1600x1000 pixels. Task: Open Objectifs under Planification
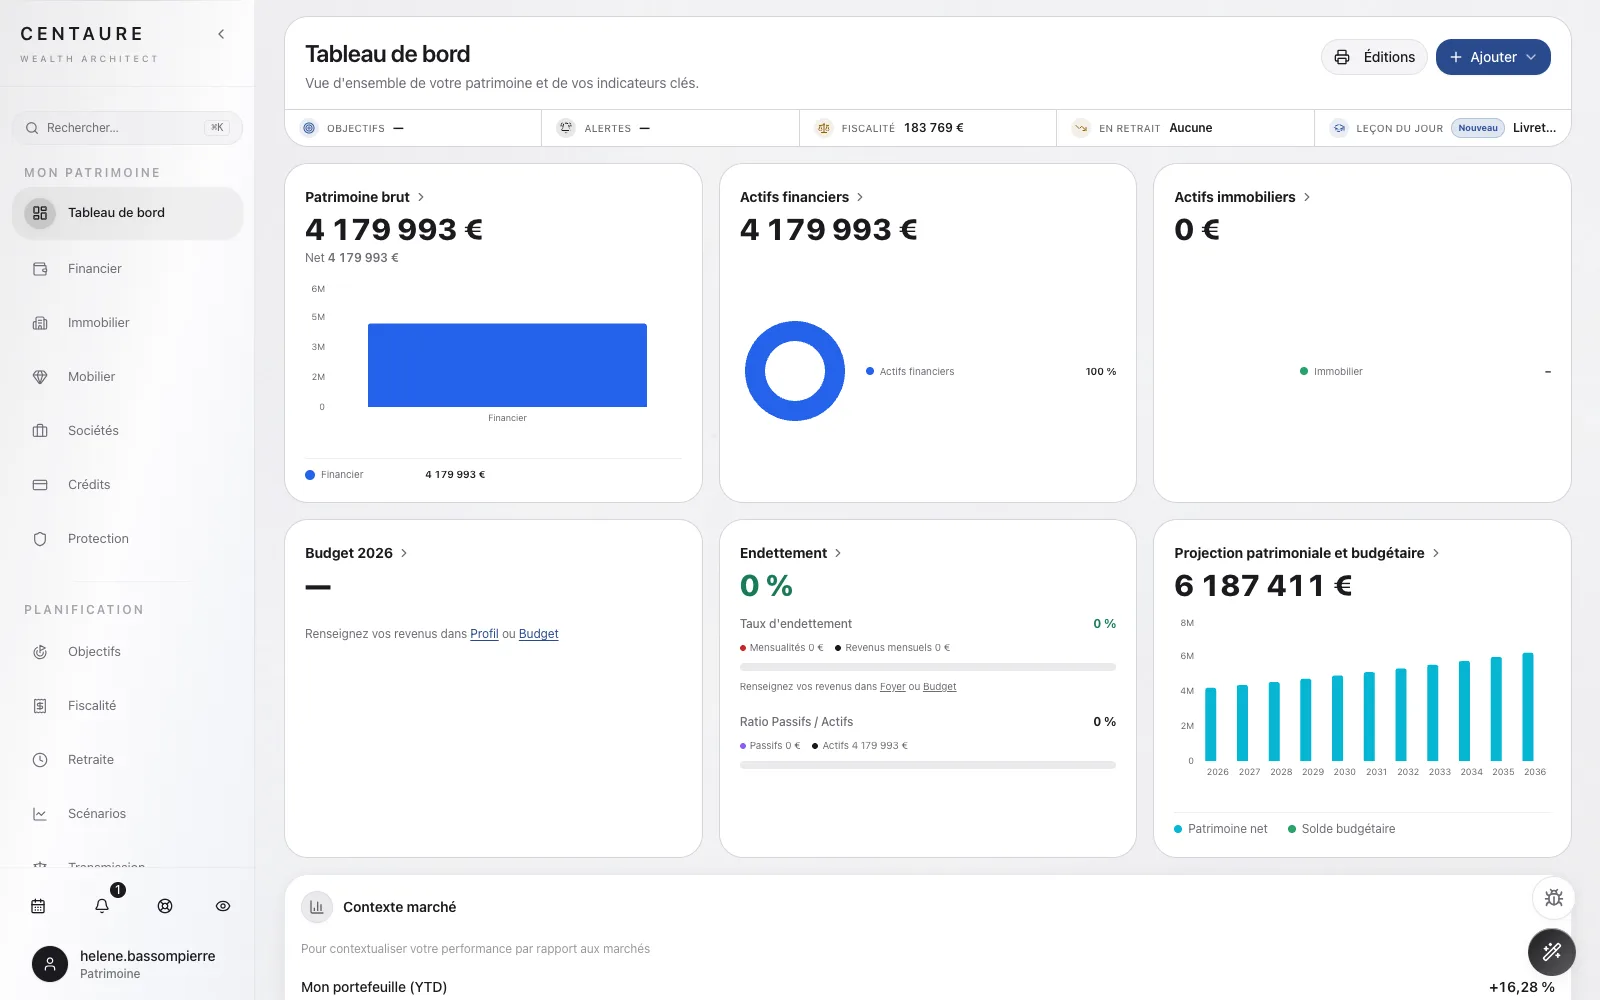pos(128,652)
